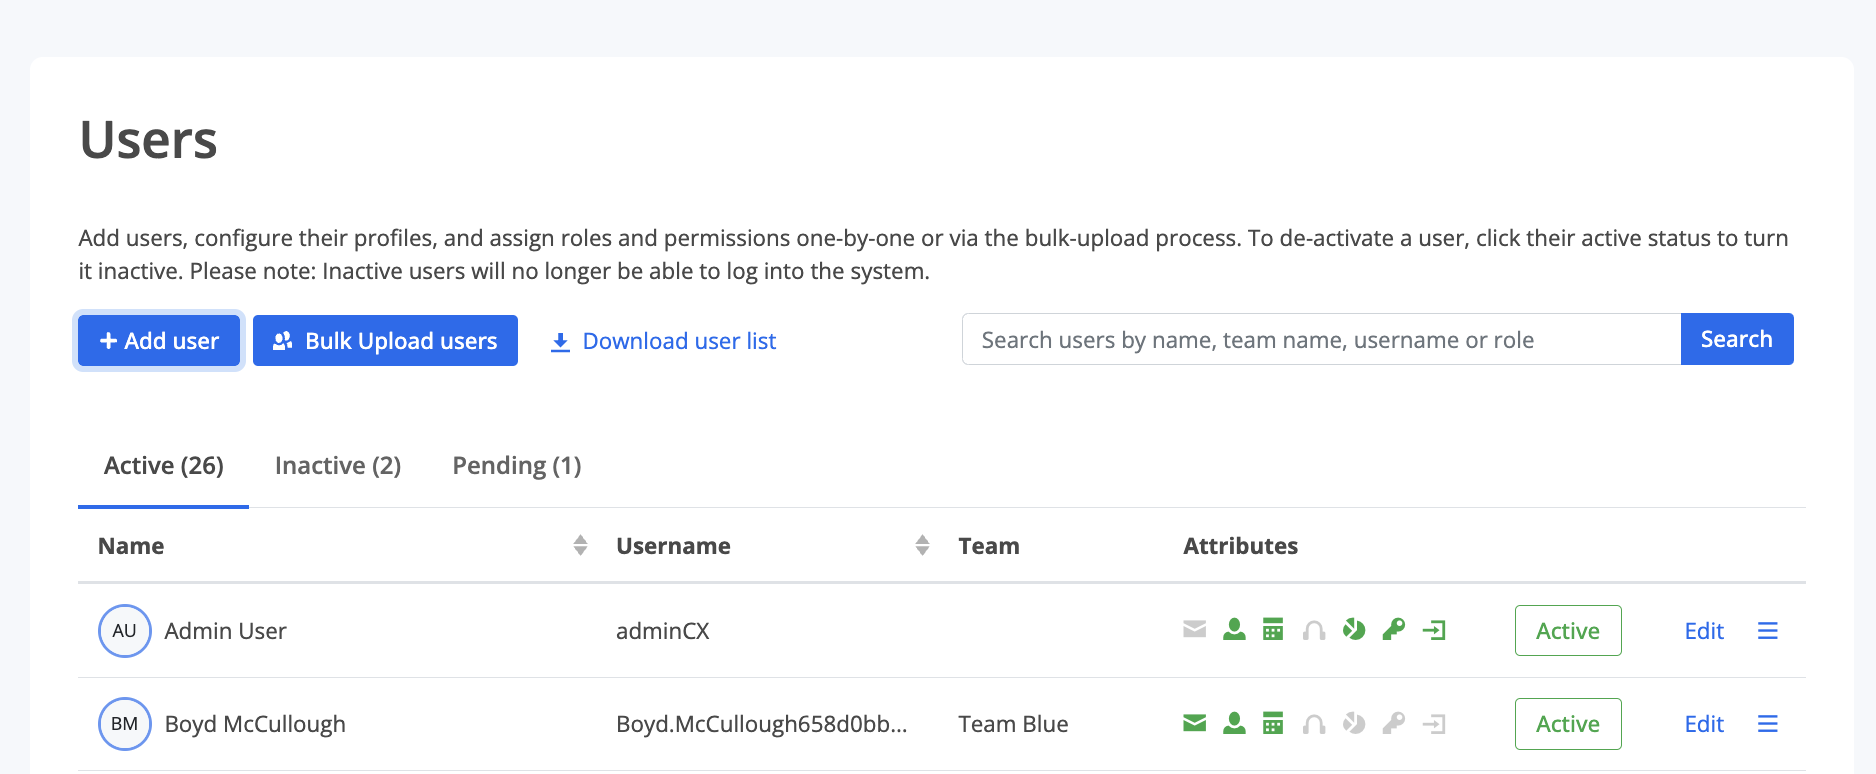The image size is (1876, 774).
Task: Click the envelope icon in Admin User row
Action: tap(1194, 630)
